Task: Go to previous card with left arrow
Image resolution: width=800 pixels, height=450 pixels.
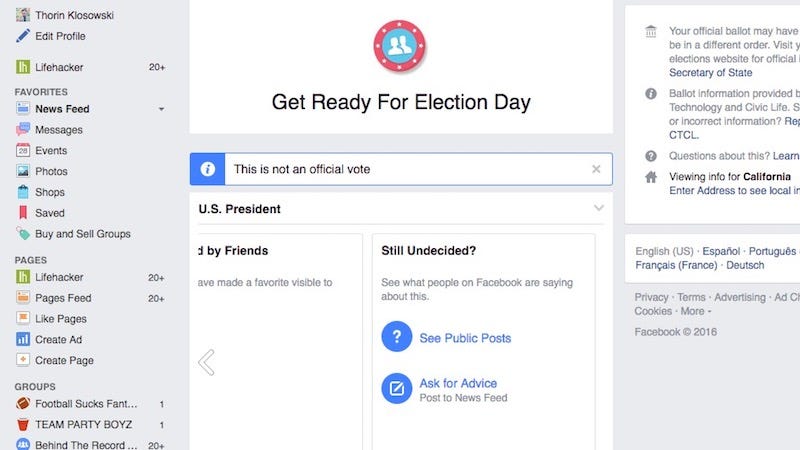Action: 207,363
